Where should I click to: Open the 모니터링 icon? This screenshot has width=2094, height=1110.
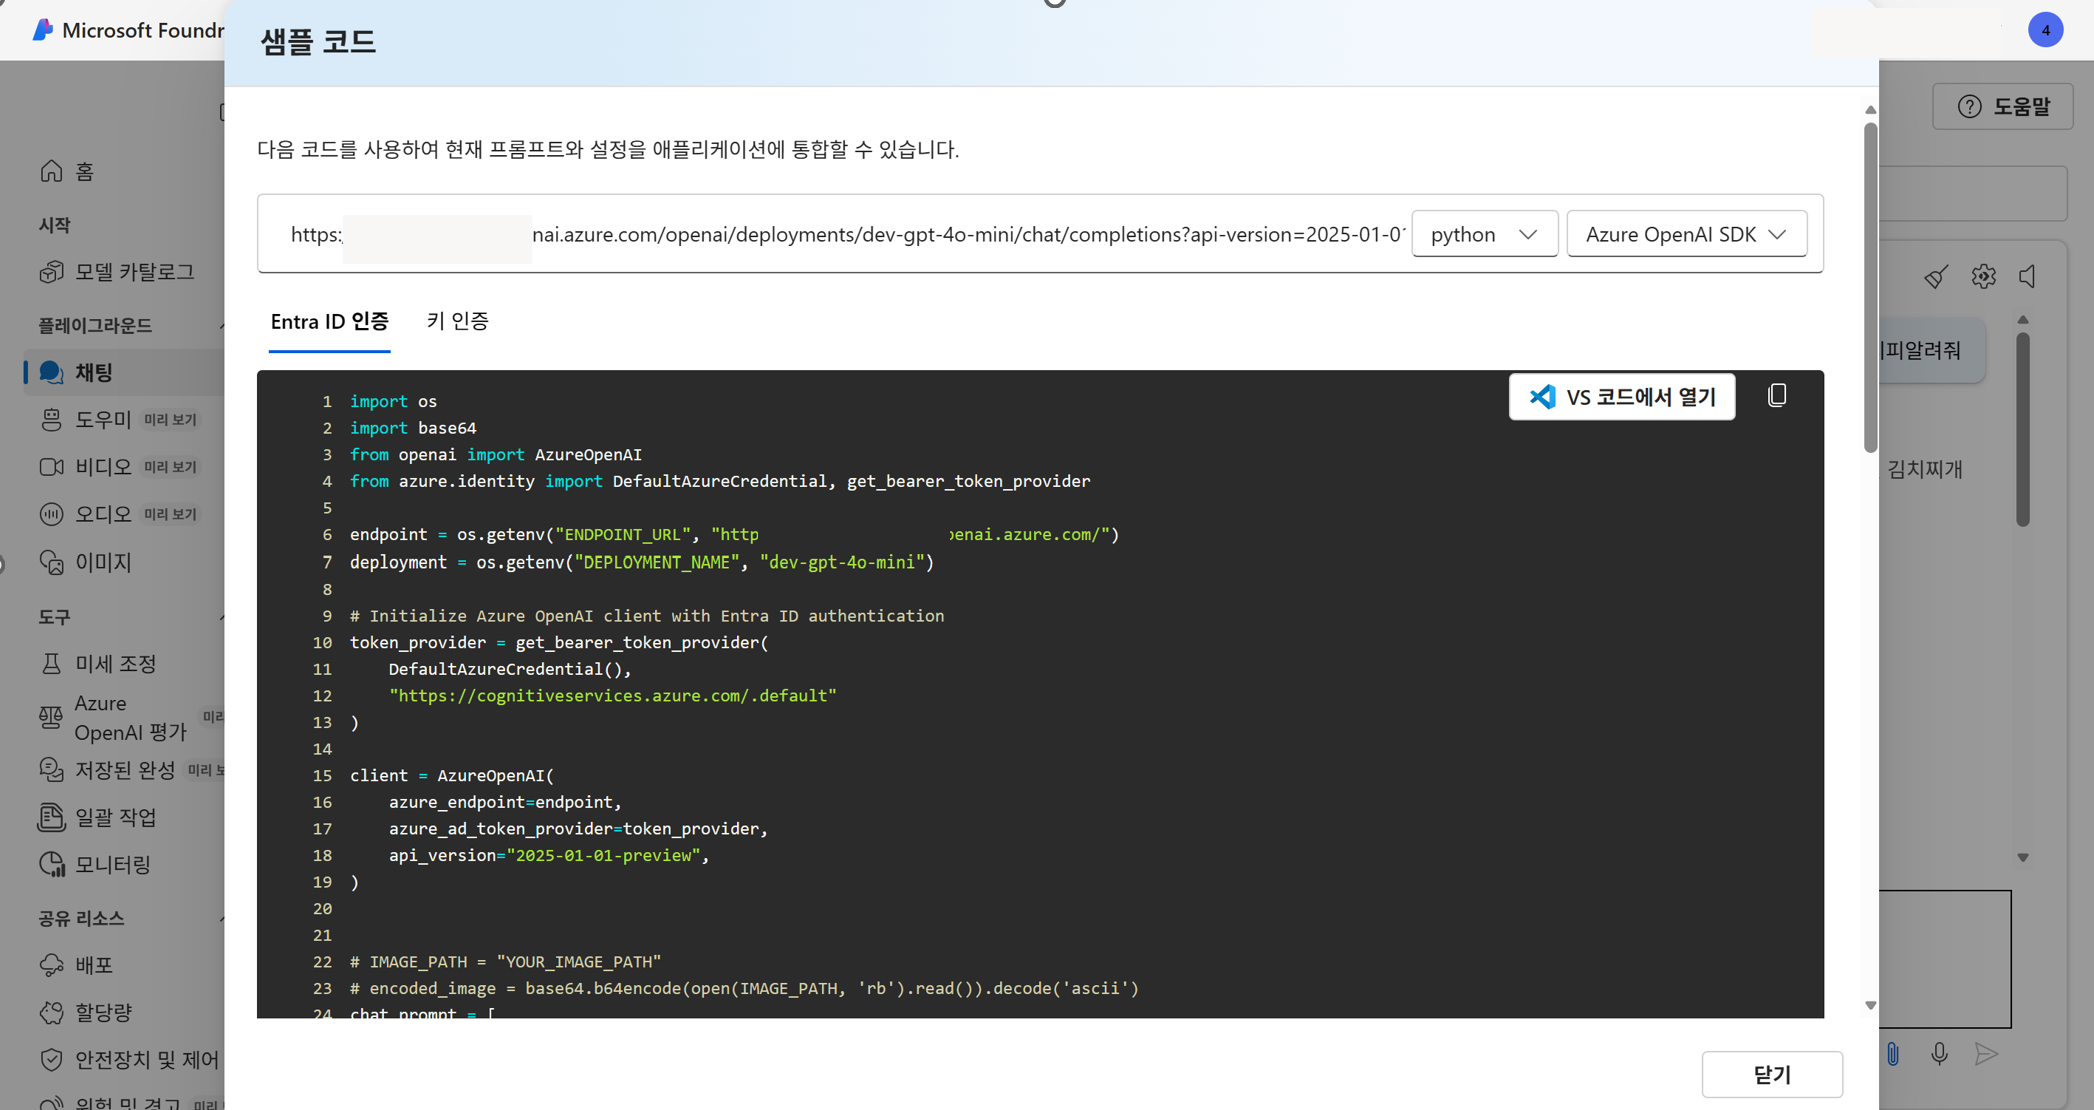[x=51, y=865]
